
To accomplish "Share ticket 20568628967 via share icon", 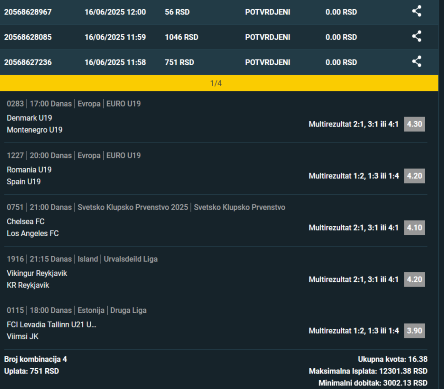I will click(x=416, y=11).
